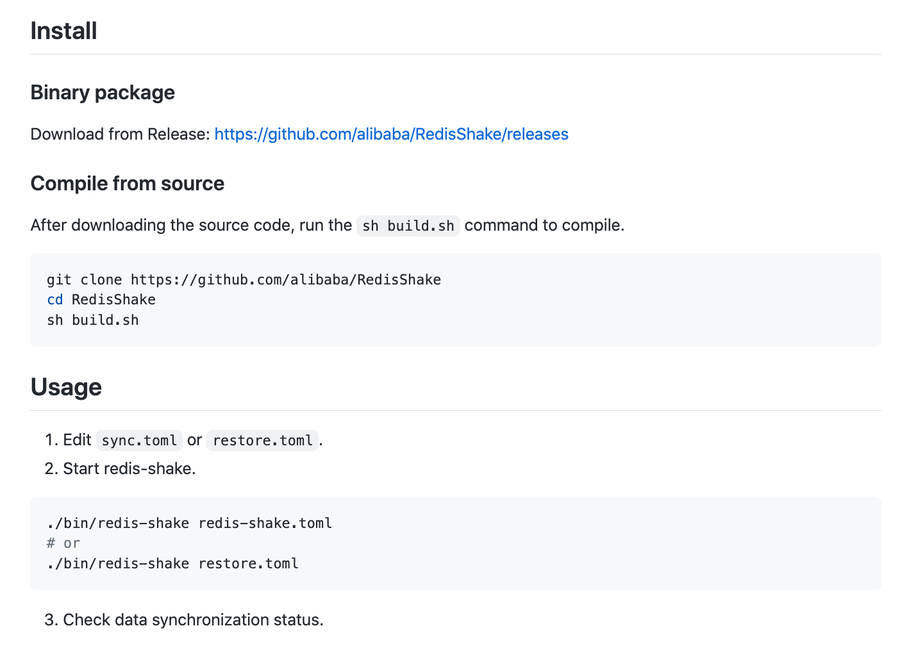Select the sh build.sh inline code
Viewport: 900px width, 651px height.
tap(407, 225)
